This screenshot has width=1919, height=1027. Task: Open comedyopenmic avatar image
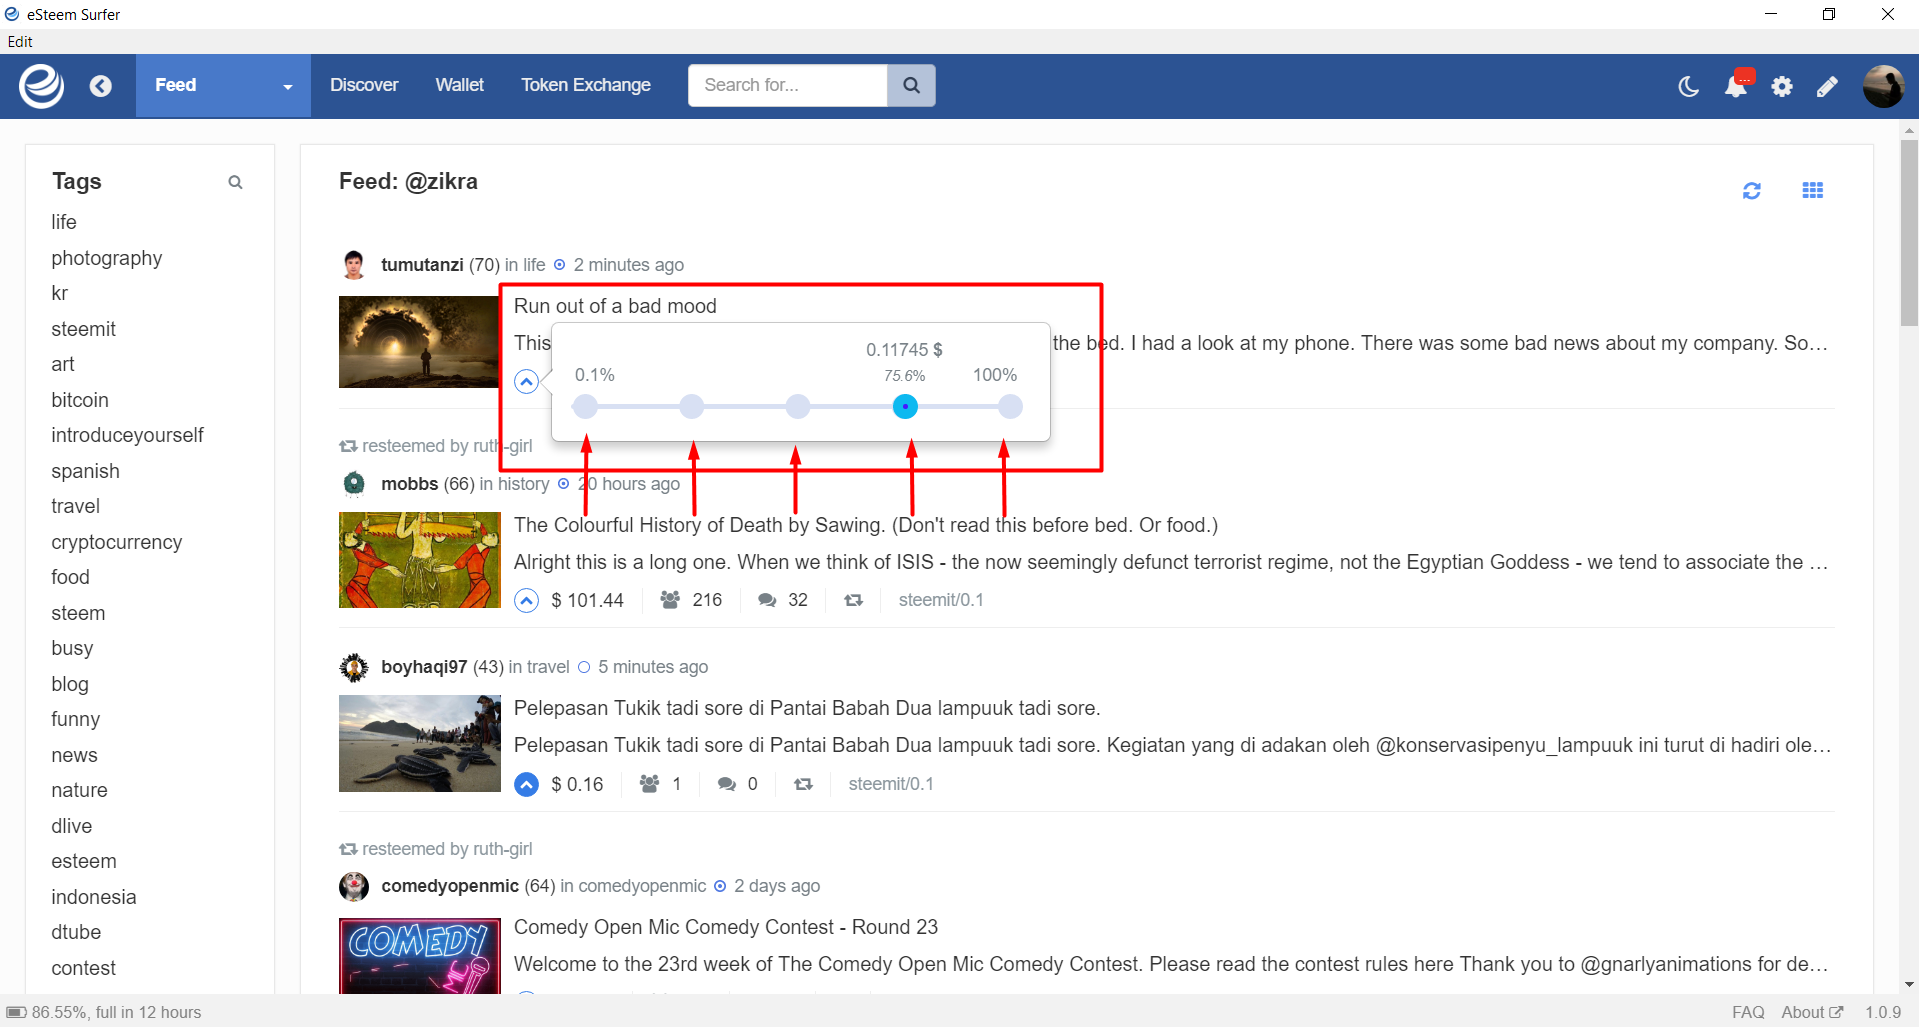click(x=354, y=886)
